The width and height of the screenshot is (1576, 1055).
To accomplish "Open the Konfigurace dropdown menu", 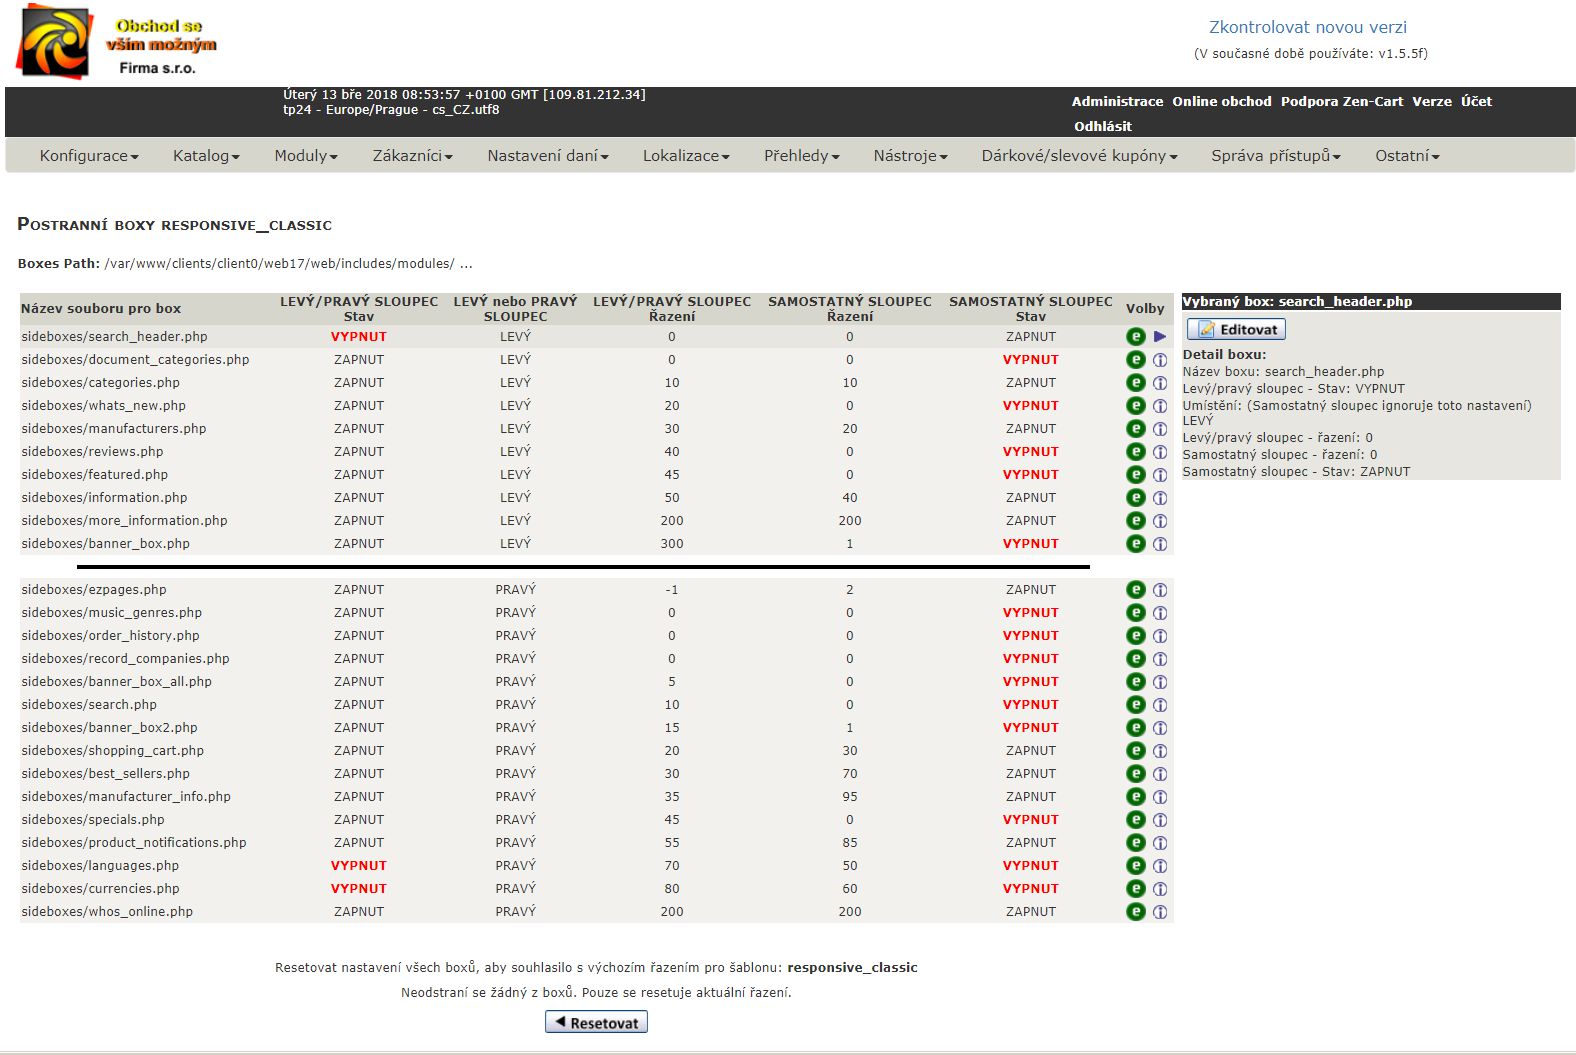I will tap(89, 156).
